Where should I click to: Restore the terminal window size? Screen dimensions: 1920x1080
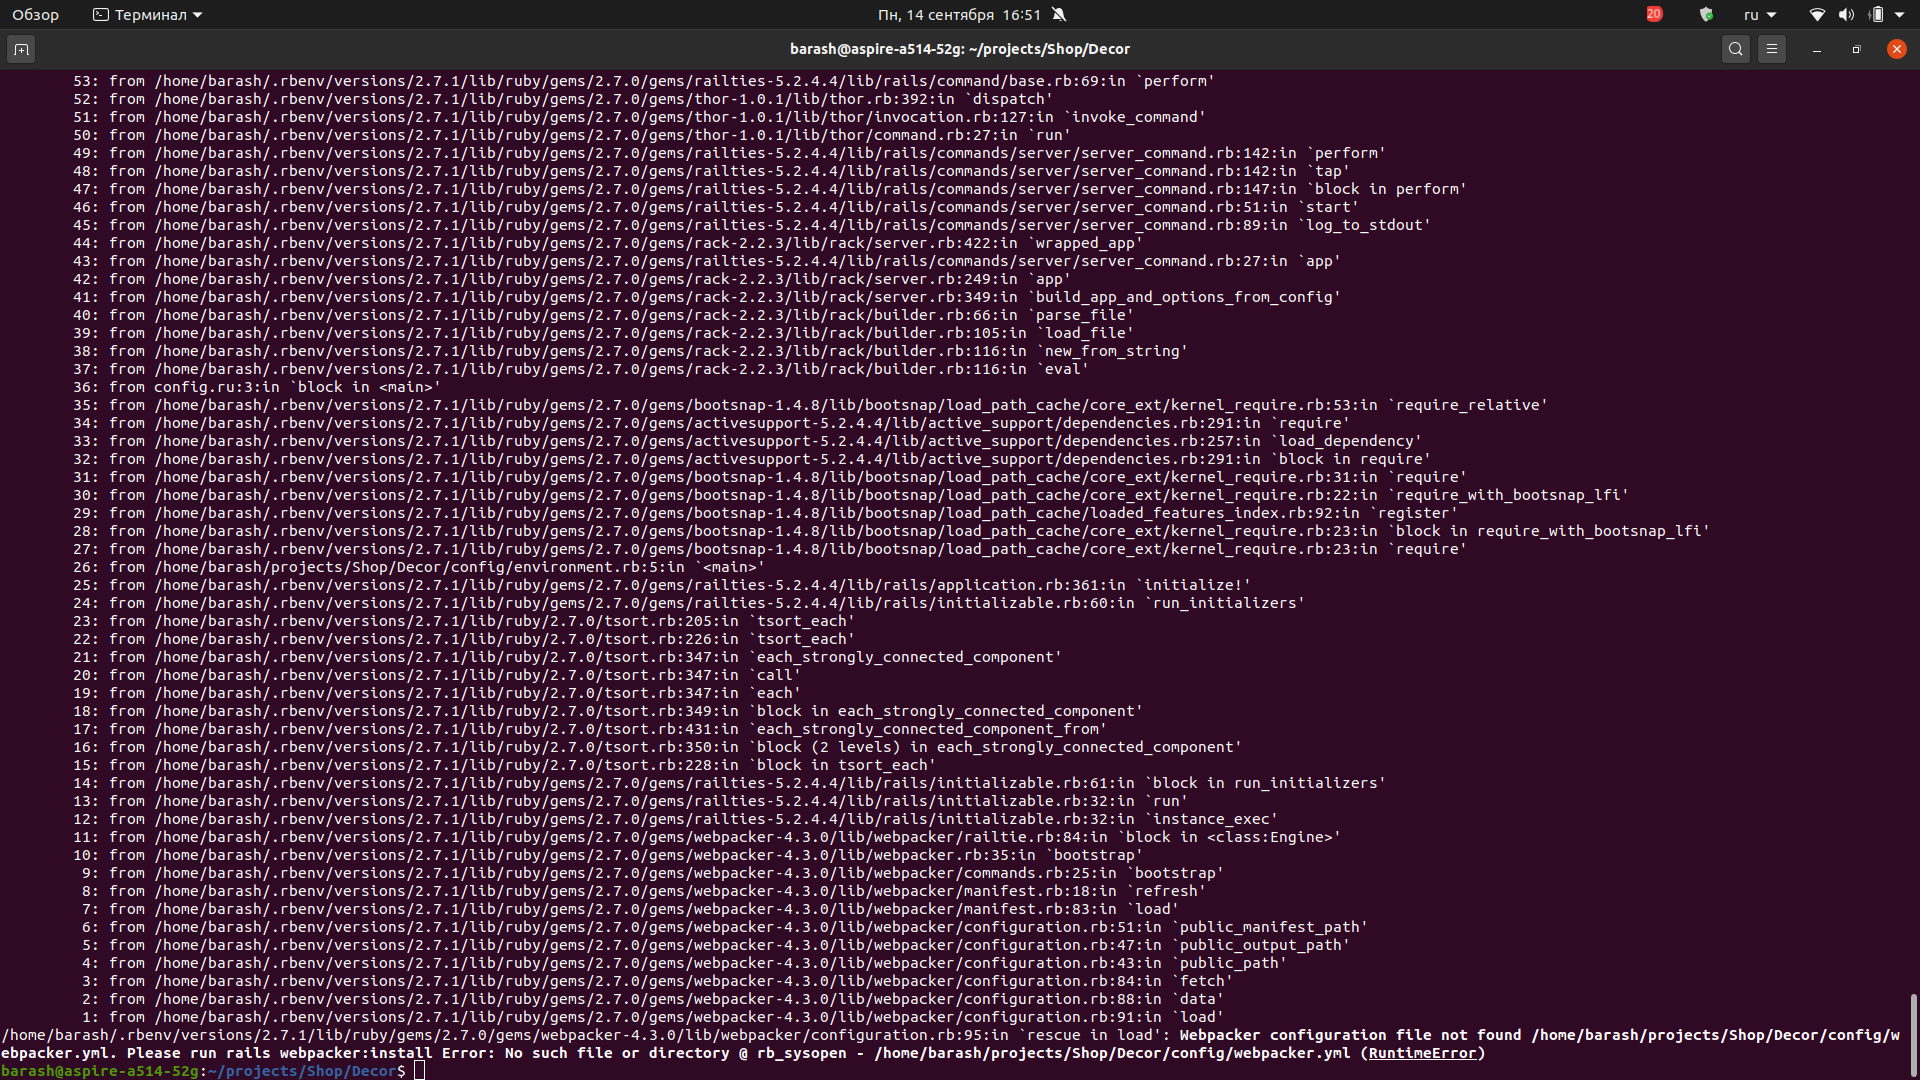[x=1857, y=49]
